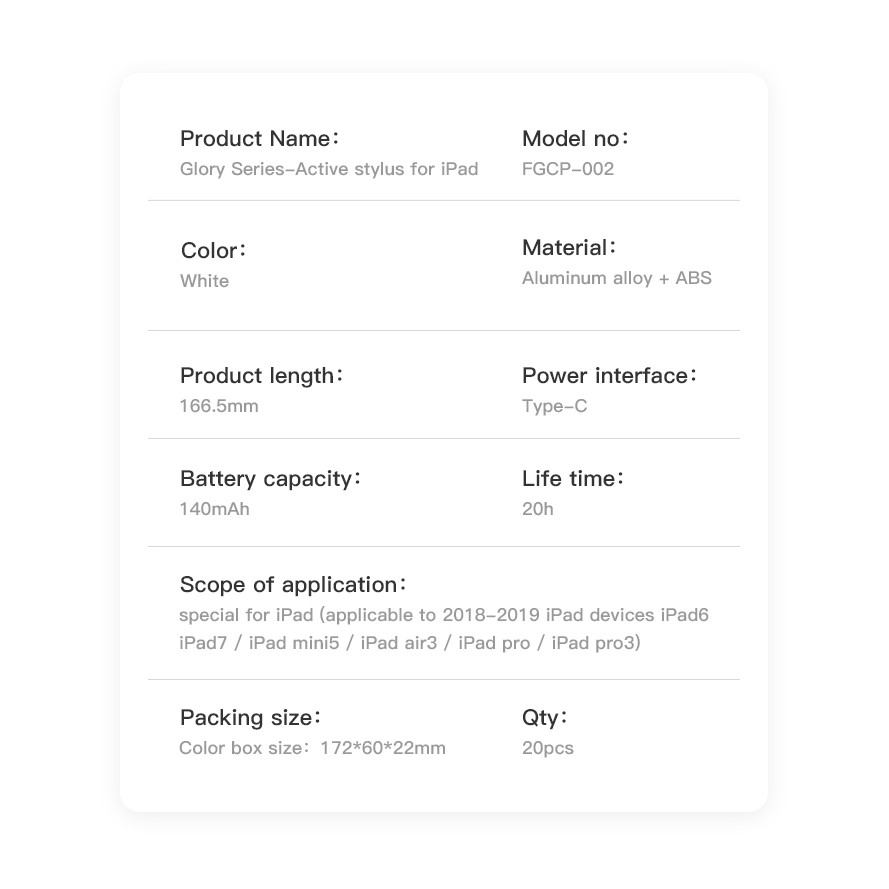Click the color box size 172*60*22mm text
889x889 pixels.
[313, 748]
